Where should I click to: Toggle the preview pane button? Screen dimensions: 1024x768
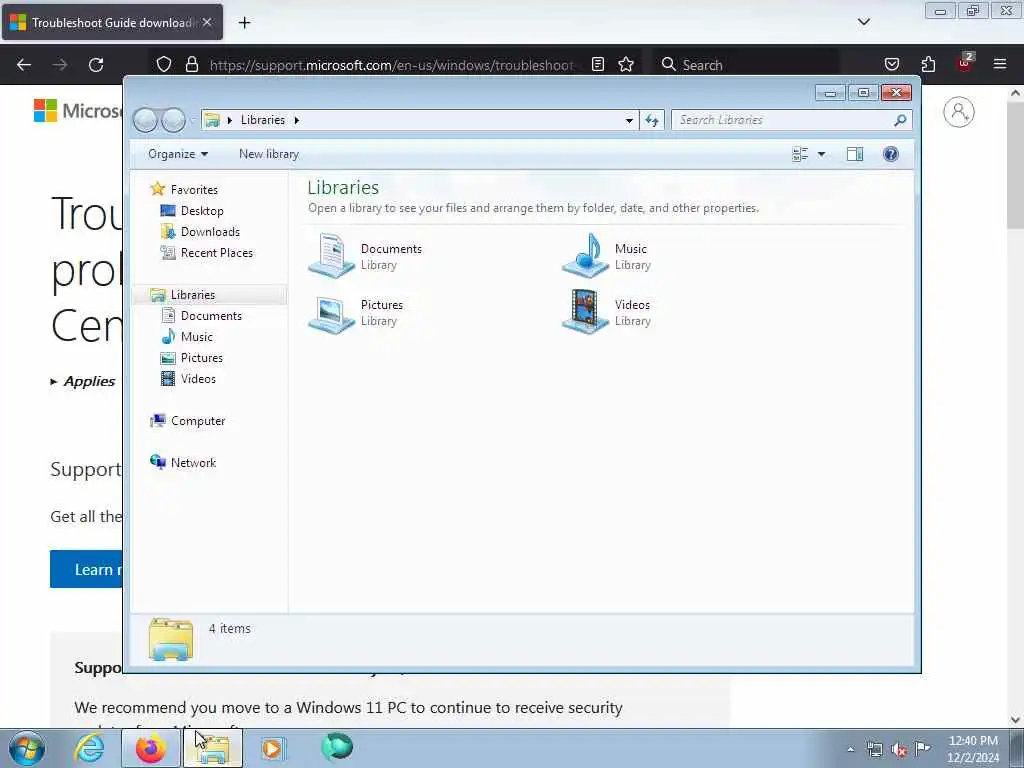(x=855, y=154)
